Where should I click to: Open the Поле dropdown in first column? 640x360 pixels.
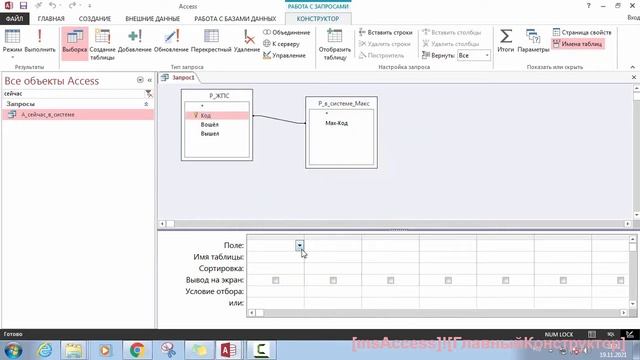pos(300,245)
